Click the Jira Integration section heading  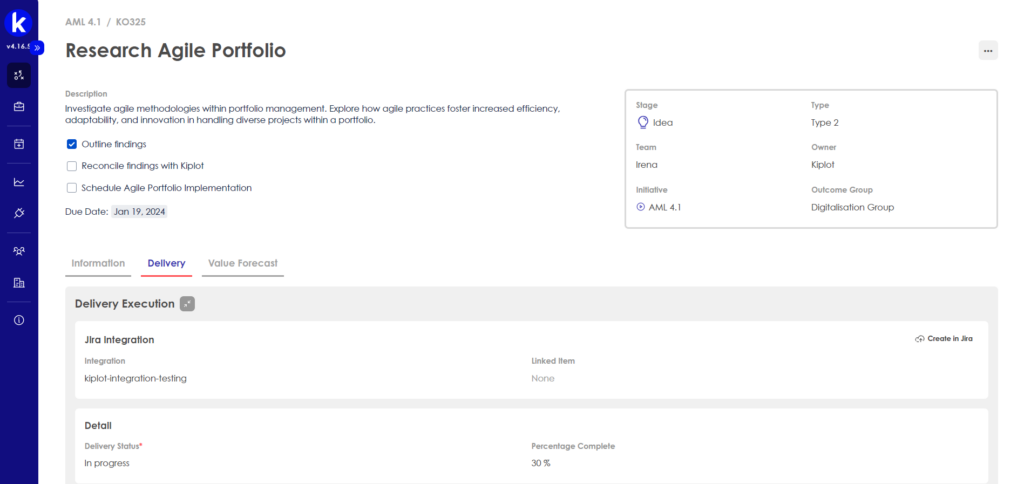[120, 340]
